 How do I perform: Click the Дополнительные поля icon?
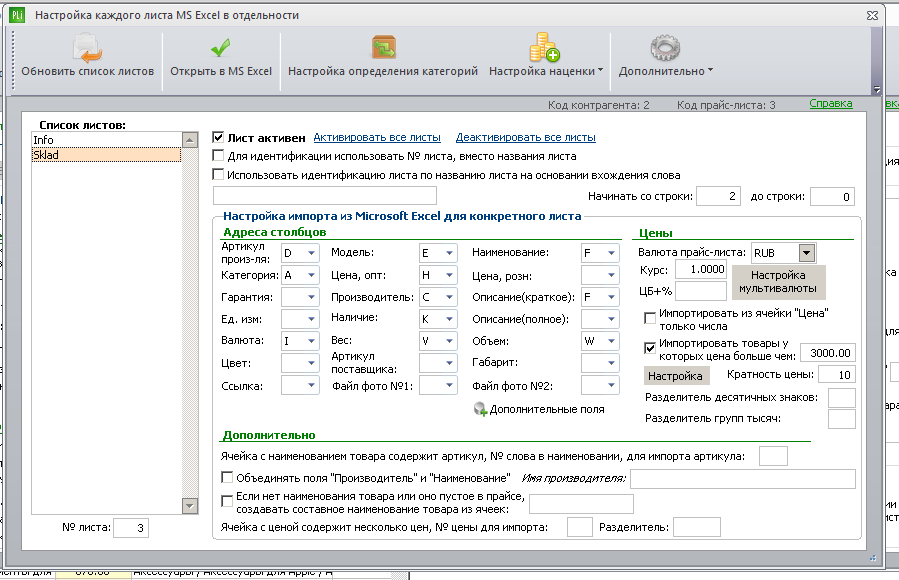pyautogui.click(x=480, y=409)
